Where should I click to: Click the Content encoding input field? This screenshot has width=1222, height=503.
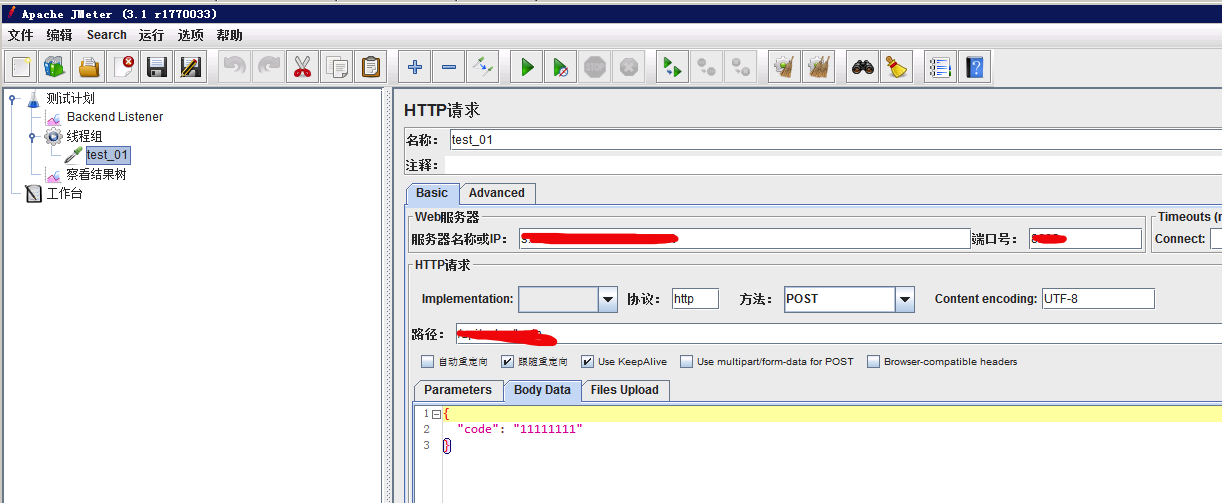(1097, 299)
